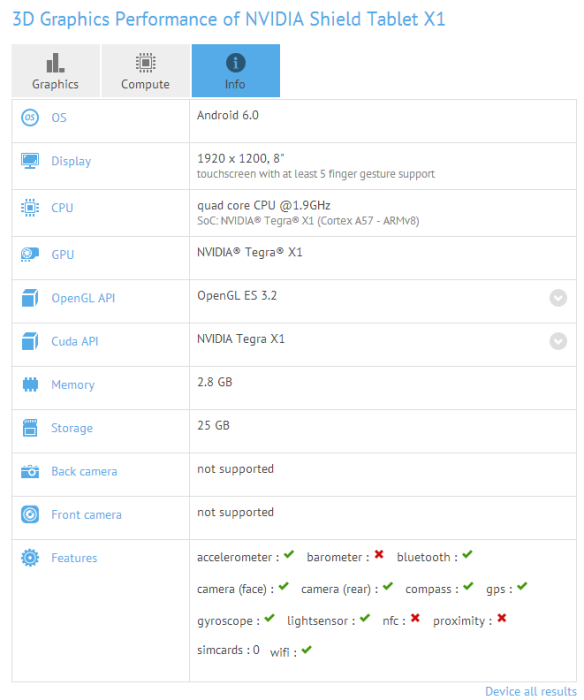584x700 pixels.
Task: Click the wifi green checkmark
Action: click(x=306, y=650)
